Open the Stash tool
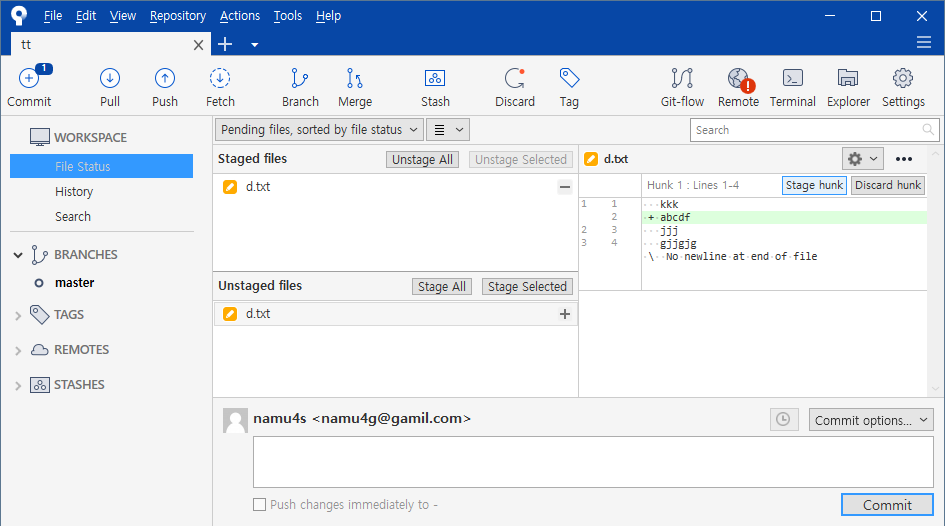 (x=435, y=86)
